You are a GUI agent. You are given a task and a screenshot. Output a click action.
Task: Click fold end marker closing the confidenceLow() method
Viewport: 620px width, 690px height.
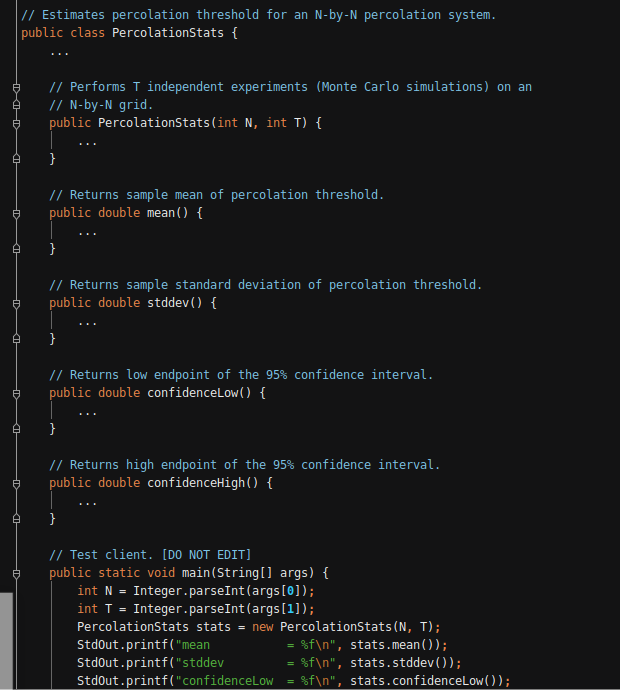point(16,429)
